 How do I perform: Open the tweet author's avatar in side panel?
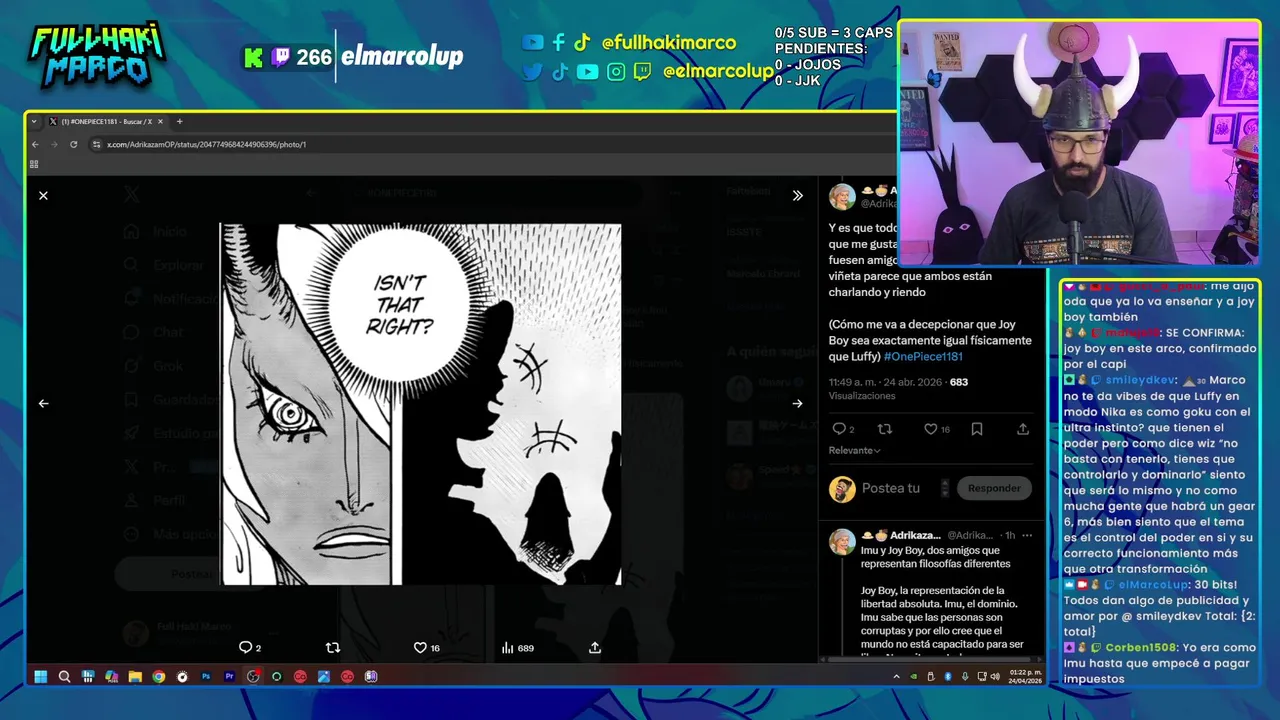(842, 196)
